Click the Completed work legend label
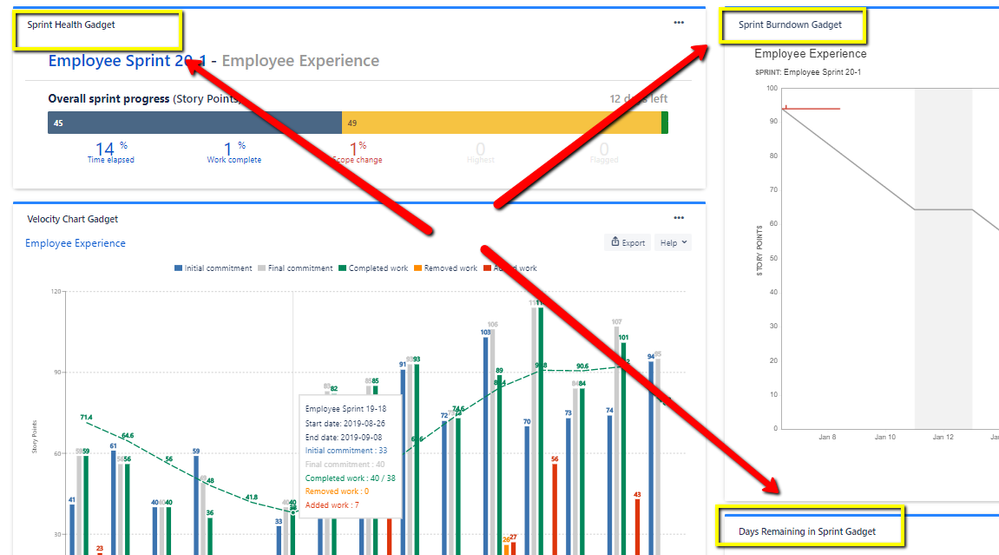Viewport: 999px width, 555px height. (x=378, y=268)
